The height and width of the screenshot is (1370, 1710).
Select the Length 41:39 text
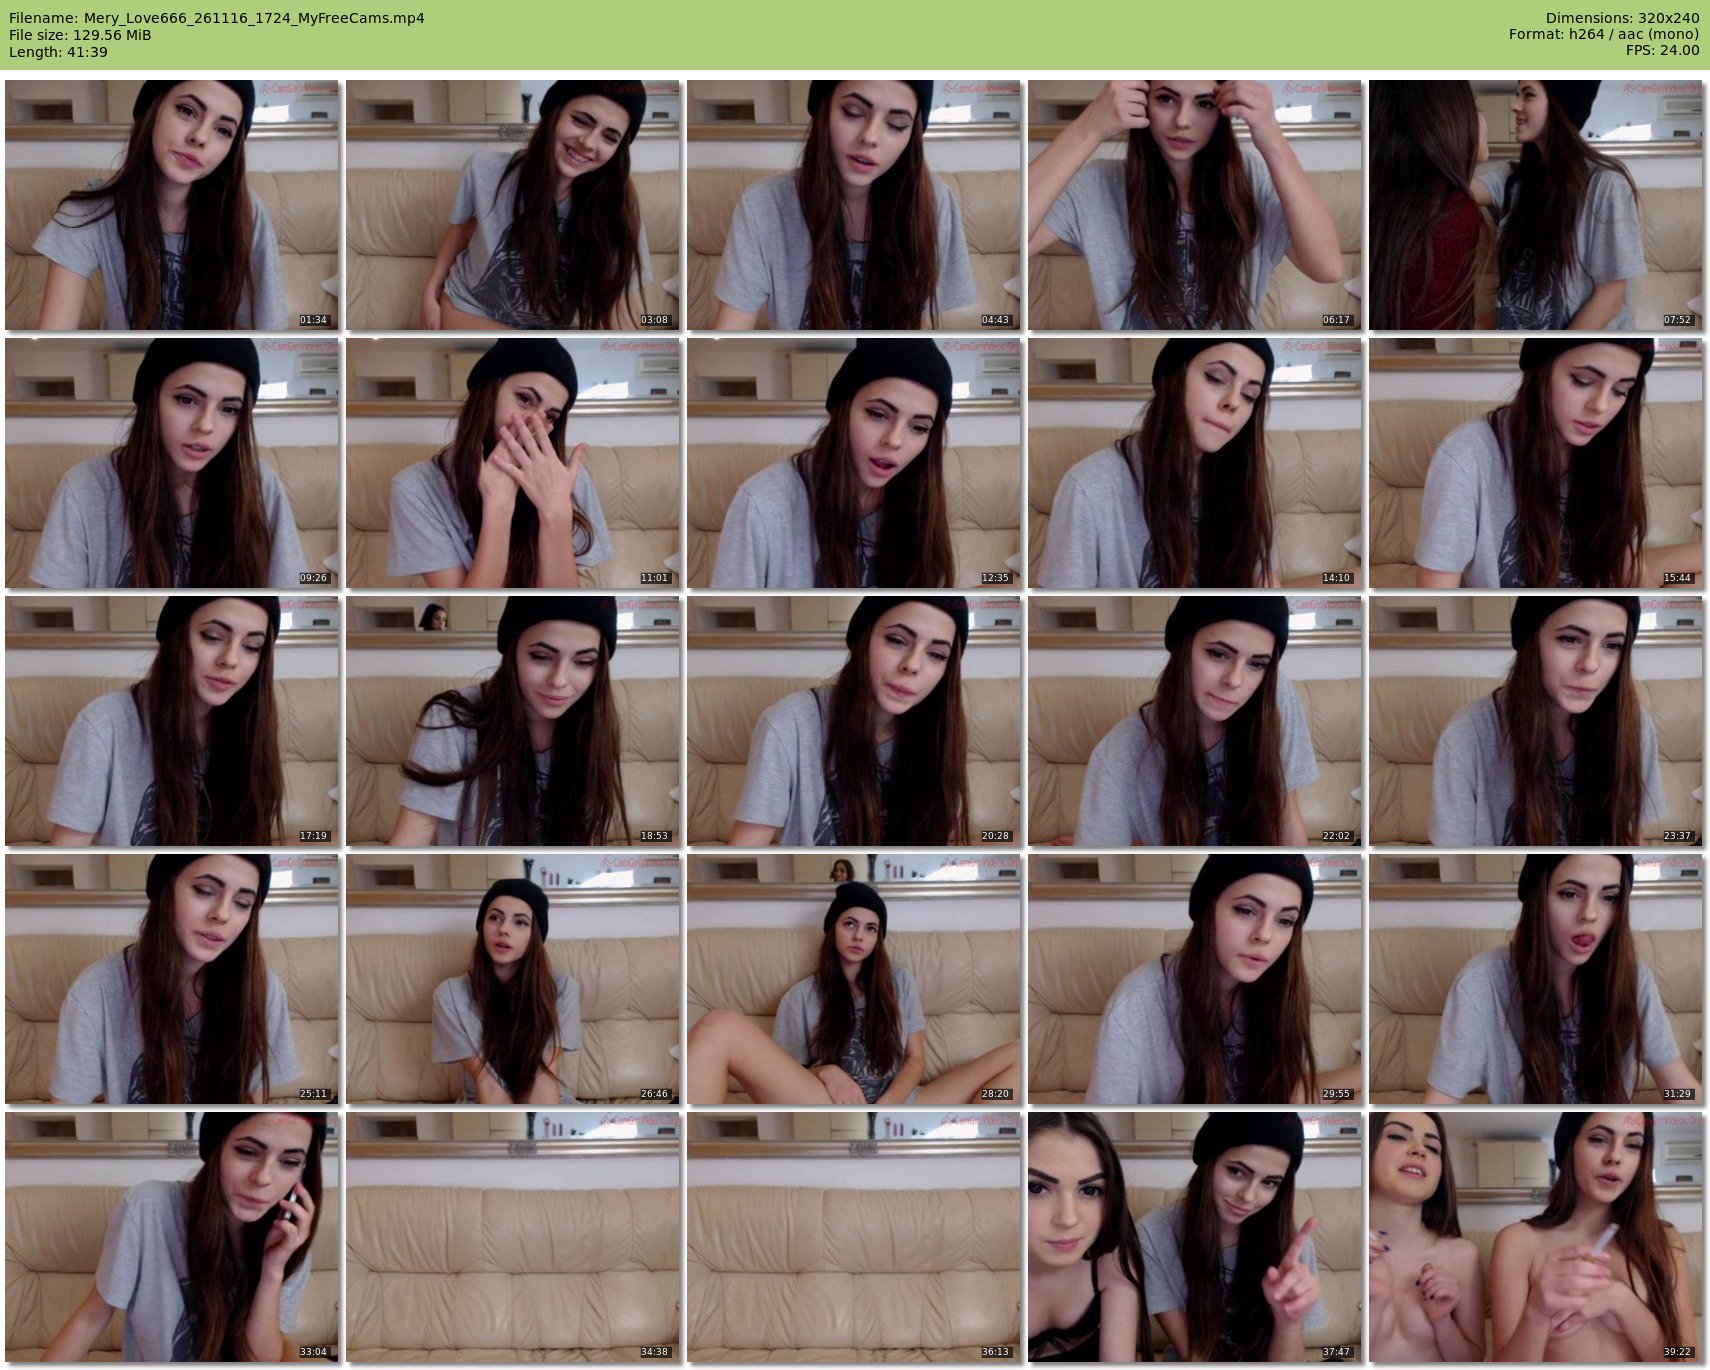58,52
